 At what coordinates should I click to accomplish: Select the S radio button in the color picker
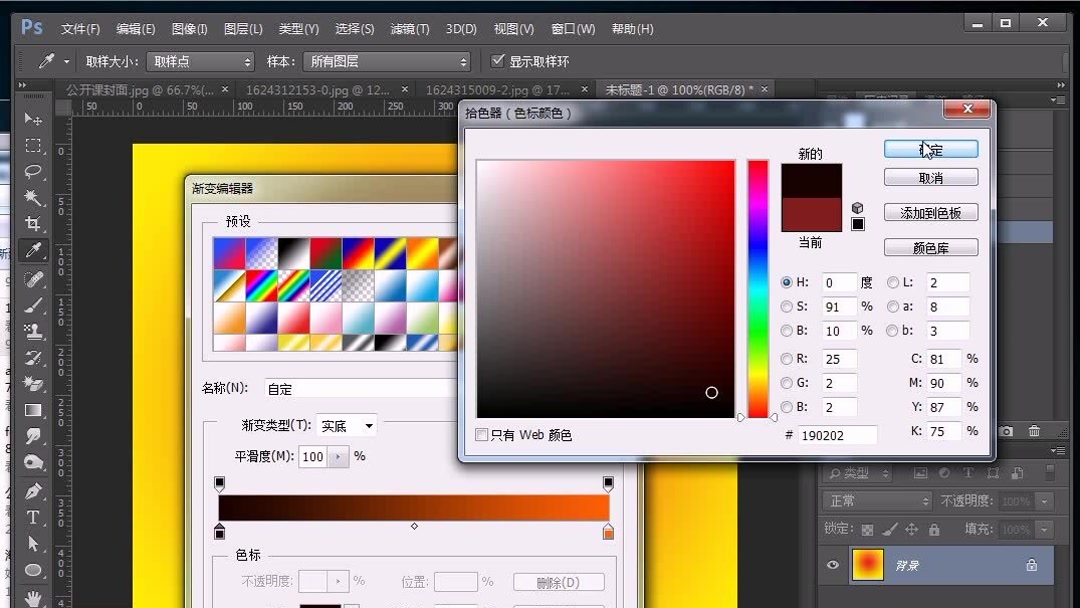pos(788,306)
